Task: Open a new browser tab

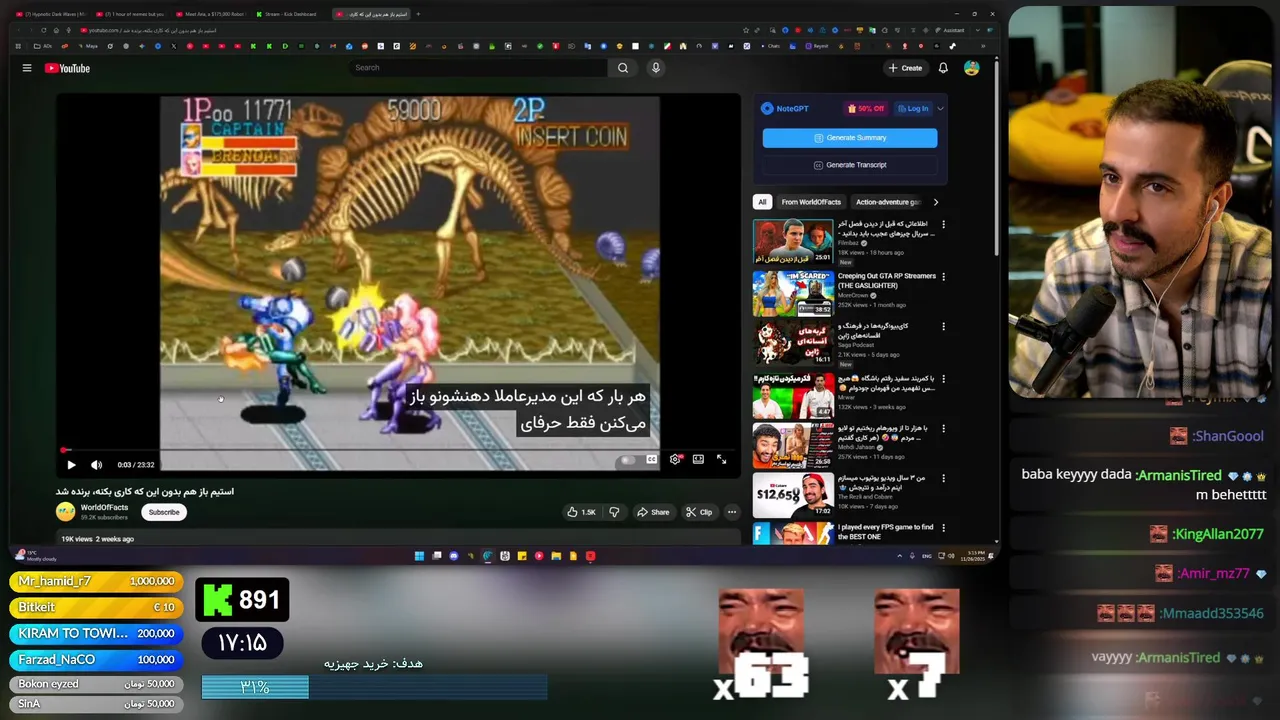Action: coord(418,14)
